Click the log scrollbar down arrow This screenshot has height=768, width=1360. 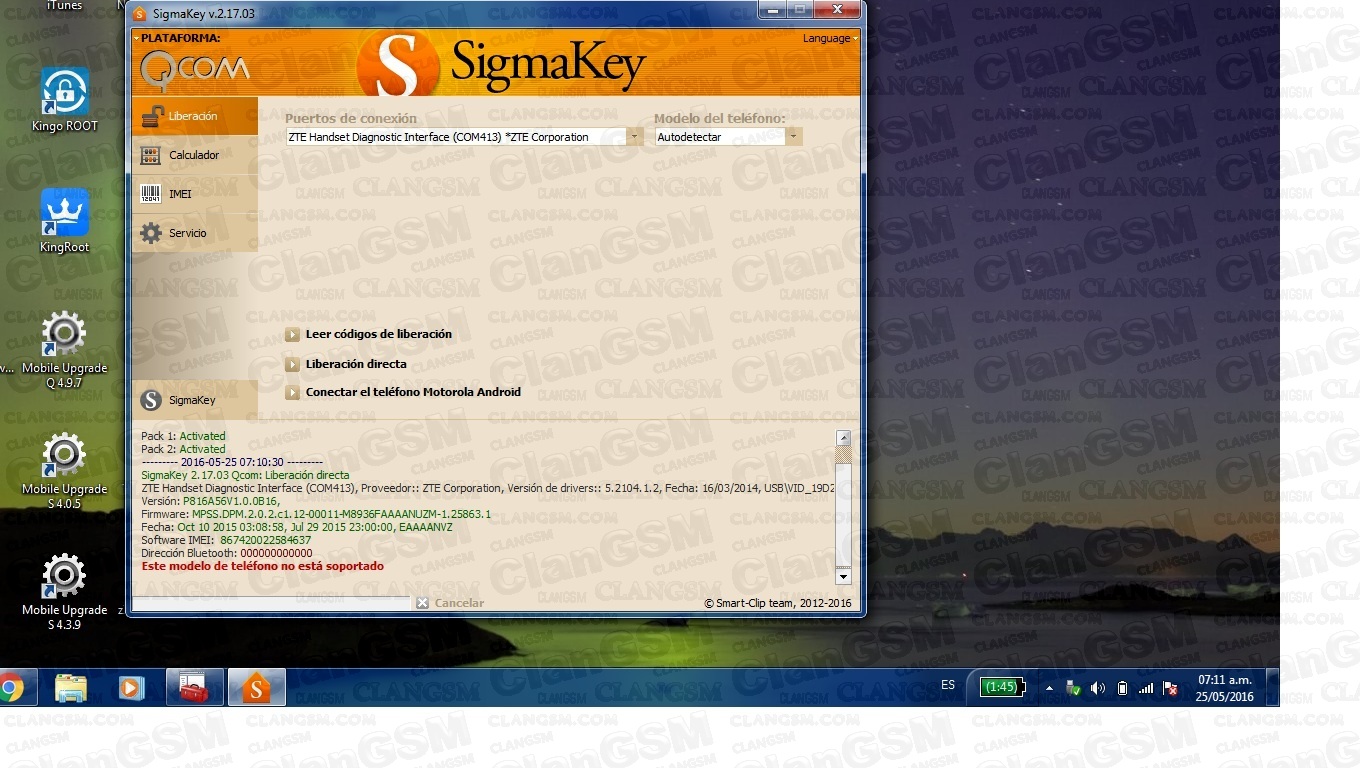[843, 576]
